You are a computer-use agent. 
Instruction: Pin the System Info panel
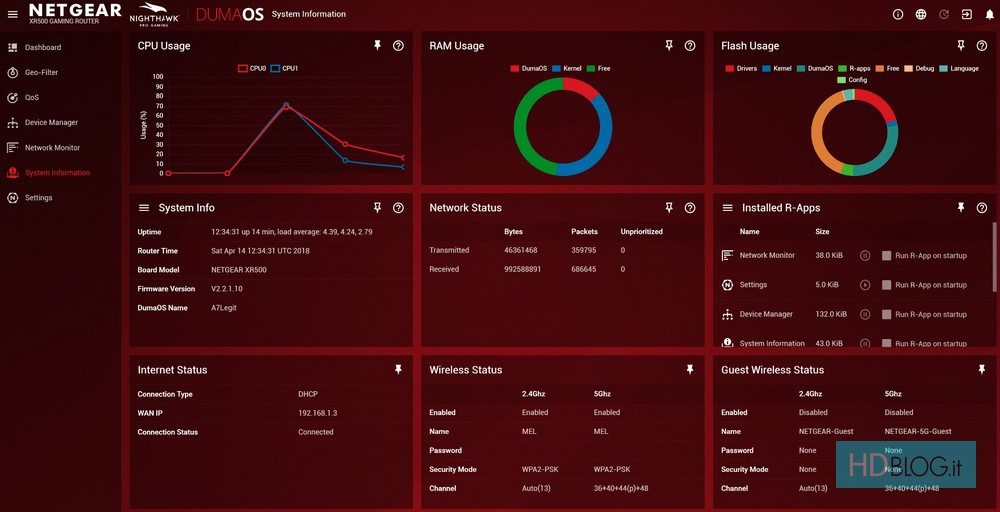tap(377, 207)
